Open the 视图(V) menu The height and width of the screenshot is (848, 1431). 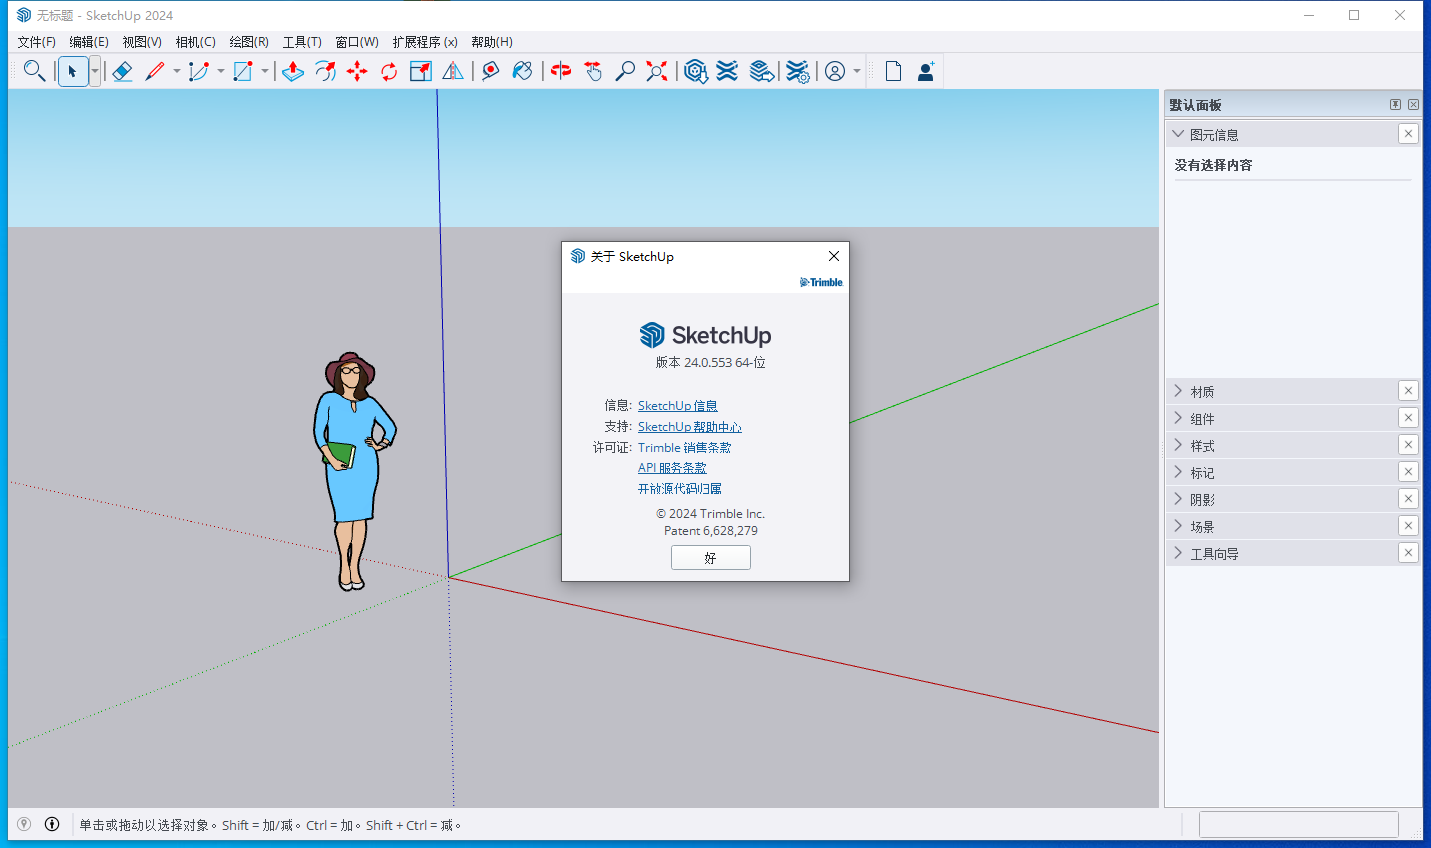[142, 42]
